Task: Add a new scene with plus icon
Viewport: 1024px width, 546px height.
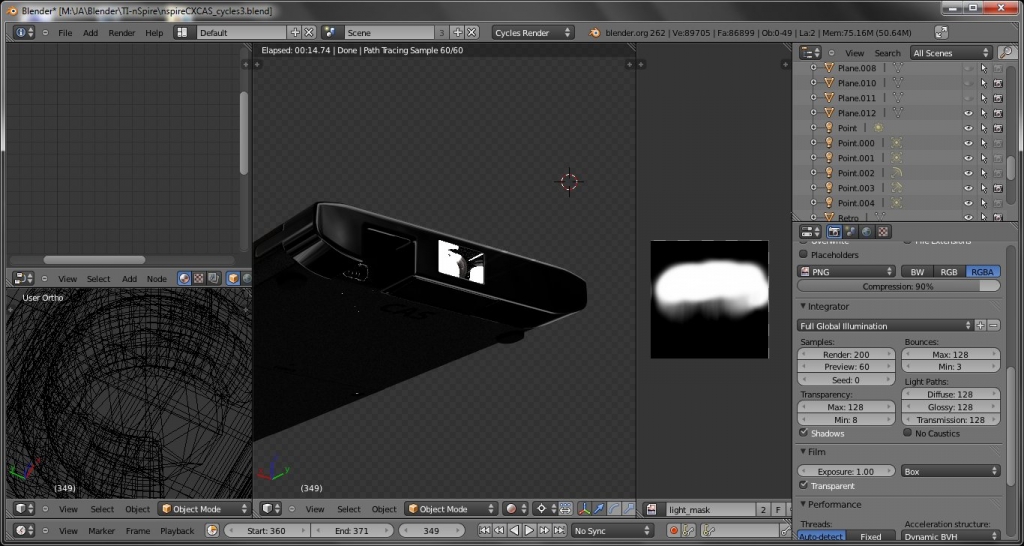Action: point(458,32)
